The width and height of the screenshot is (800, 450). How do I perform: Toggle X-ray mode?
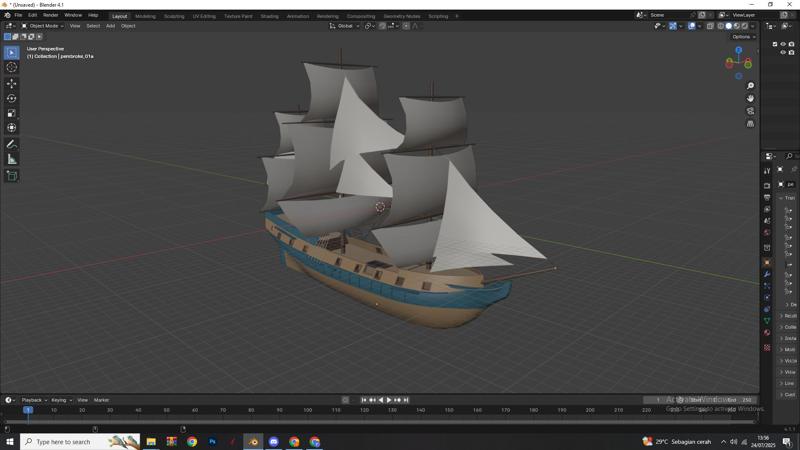(710, 26)
